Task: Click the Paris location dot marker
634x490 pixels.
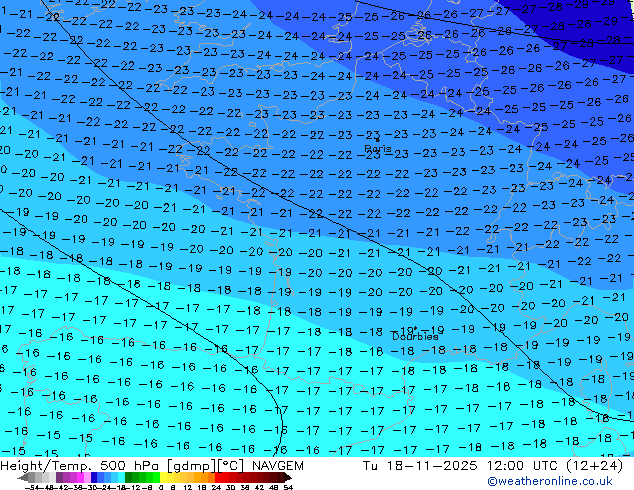Action: 378,140
